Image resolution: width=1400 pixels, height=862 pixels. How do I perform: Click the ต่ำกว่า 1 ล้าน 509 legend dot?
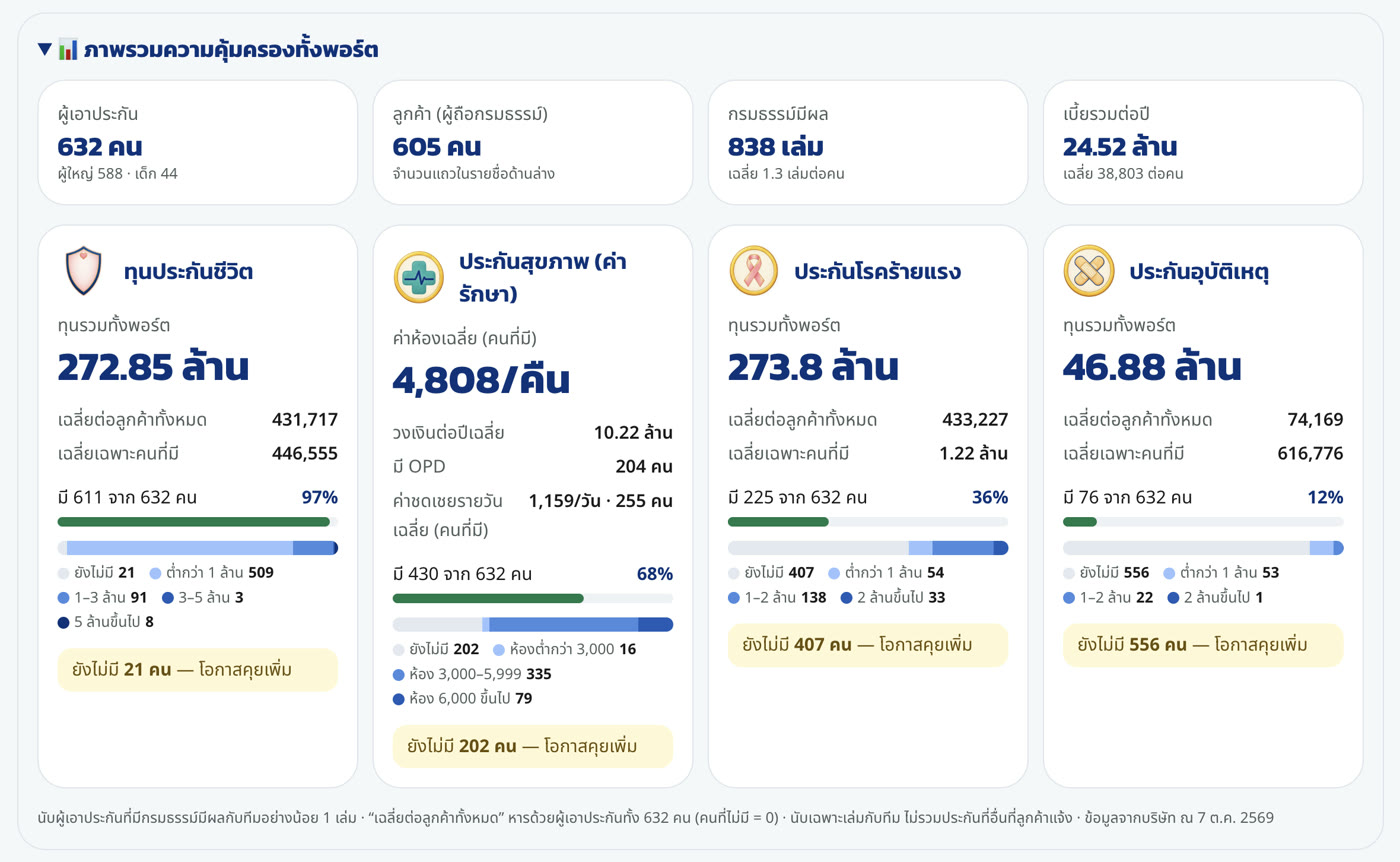tap(155, 573)
